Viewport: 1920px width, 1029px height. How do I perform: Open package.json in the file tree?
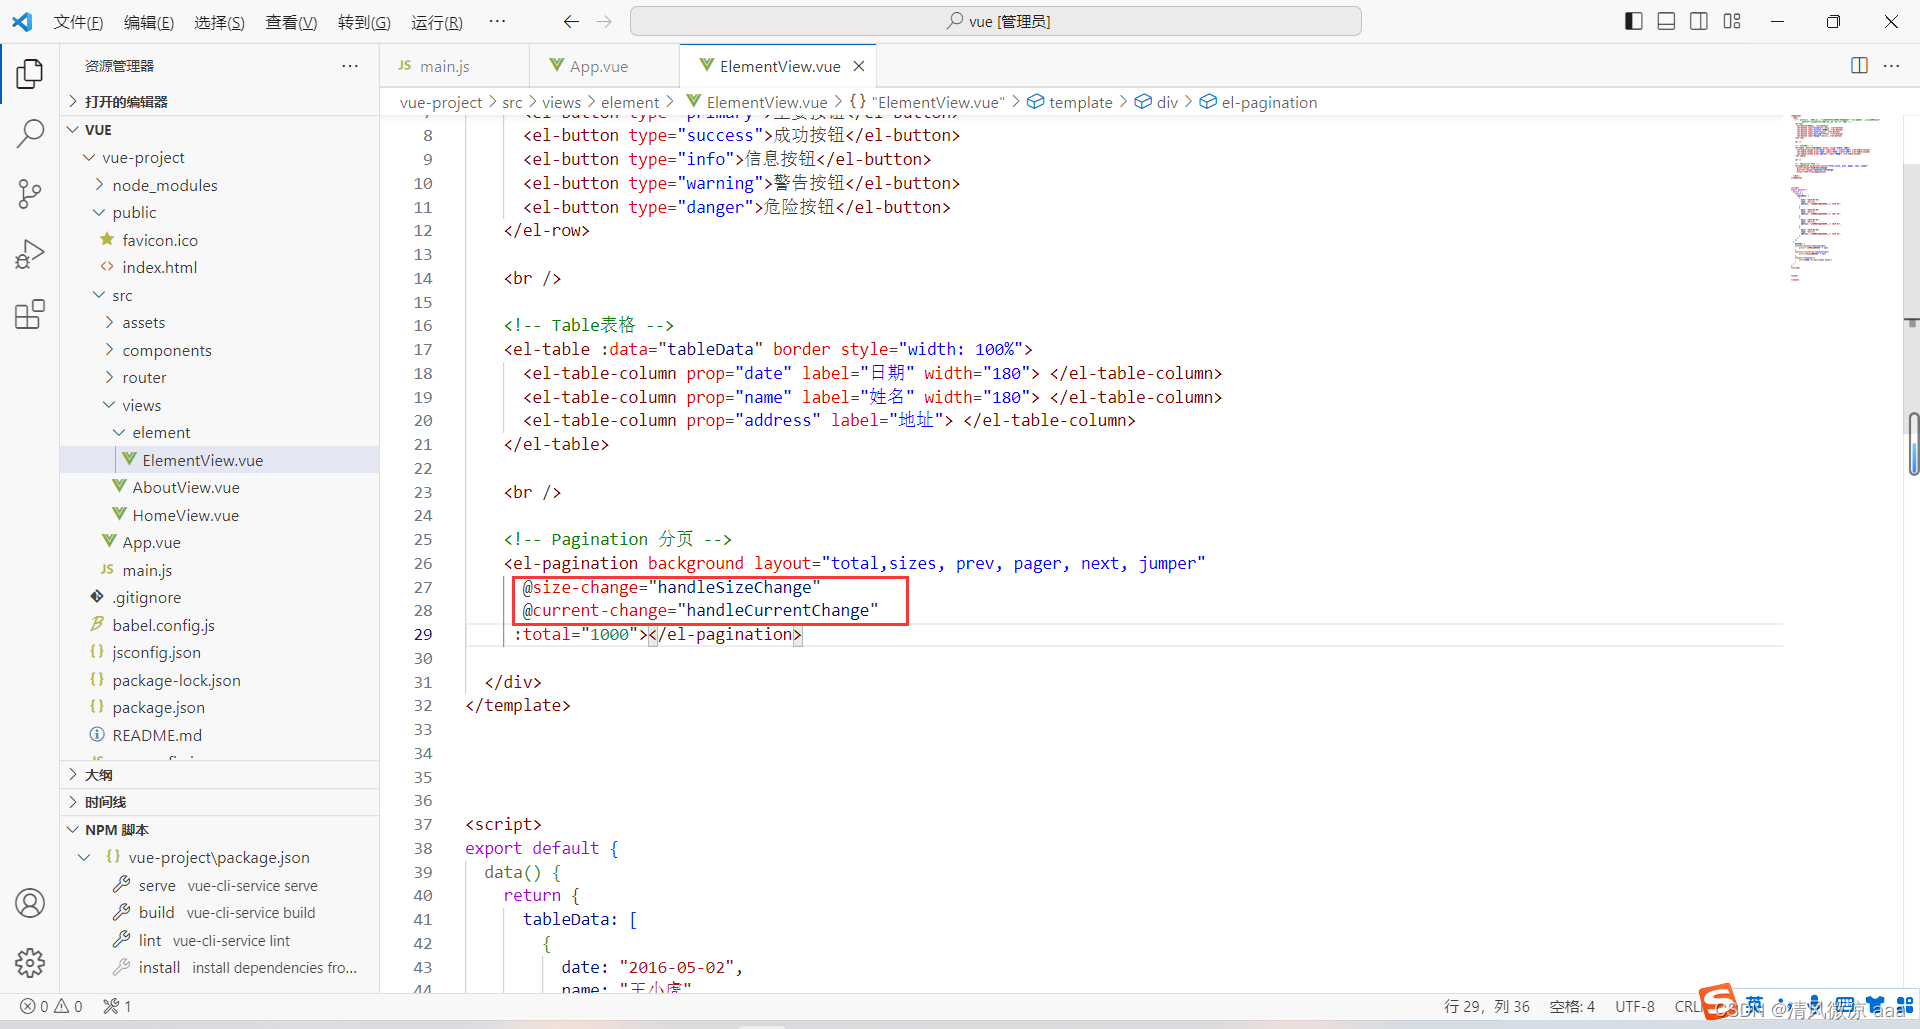(x=158, y=708)
